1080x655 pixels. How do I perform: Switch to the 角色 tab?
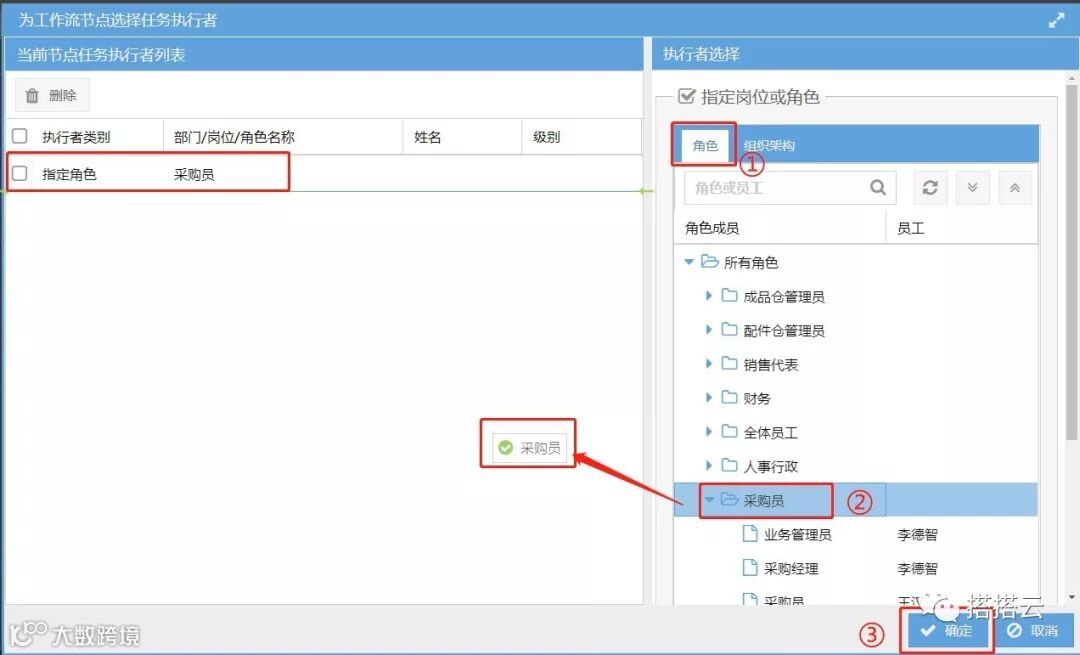(705, 145)
